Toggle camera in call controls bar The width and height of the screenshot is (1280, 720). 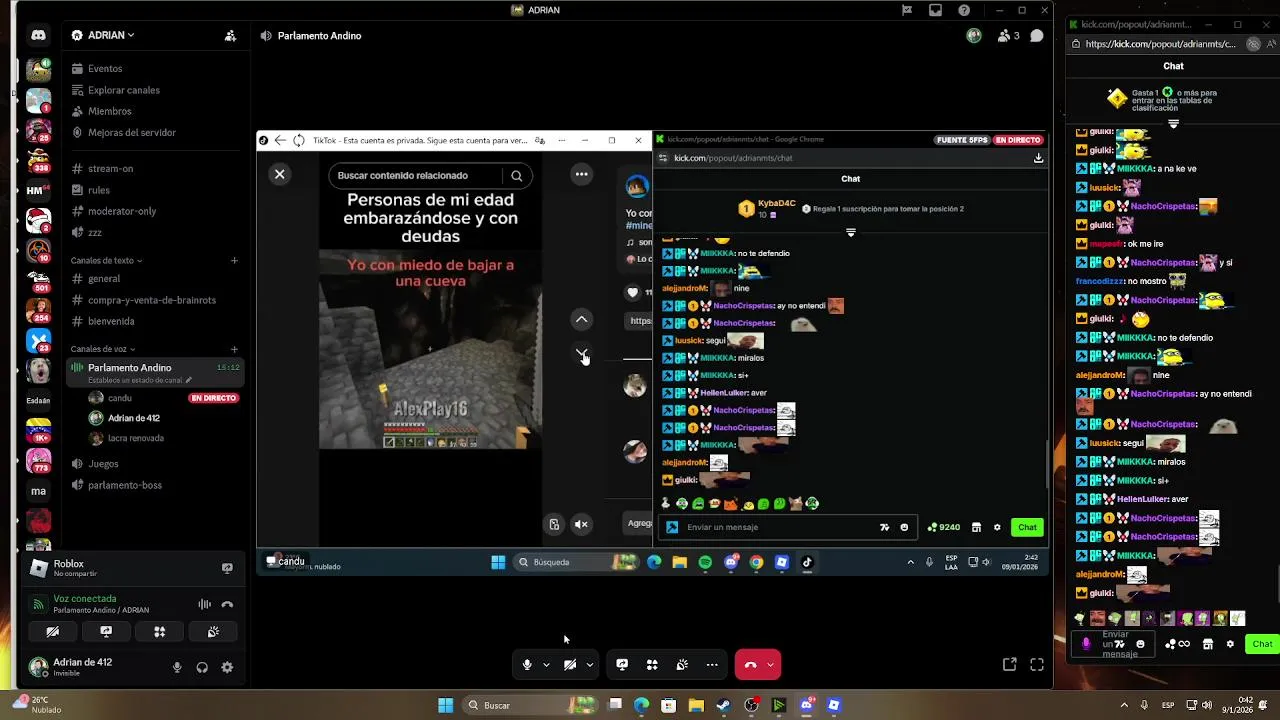(x=570, y=664)
